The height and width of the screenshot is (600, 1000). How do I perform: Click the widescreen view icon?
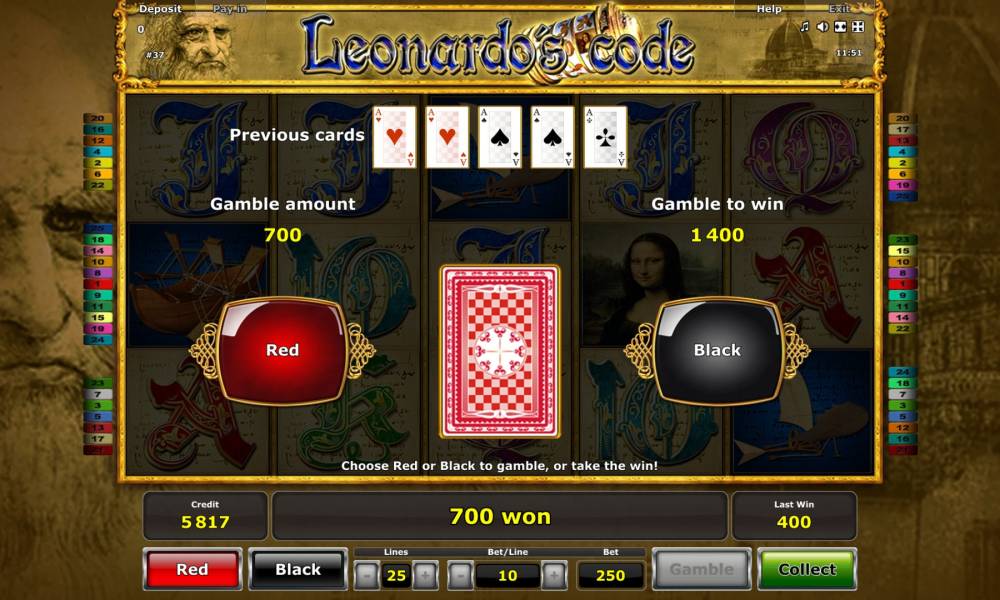[841, 27]
